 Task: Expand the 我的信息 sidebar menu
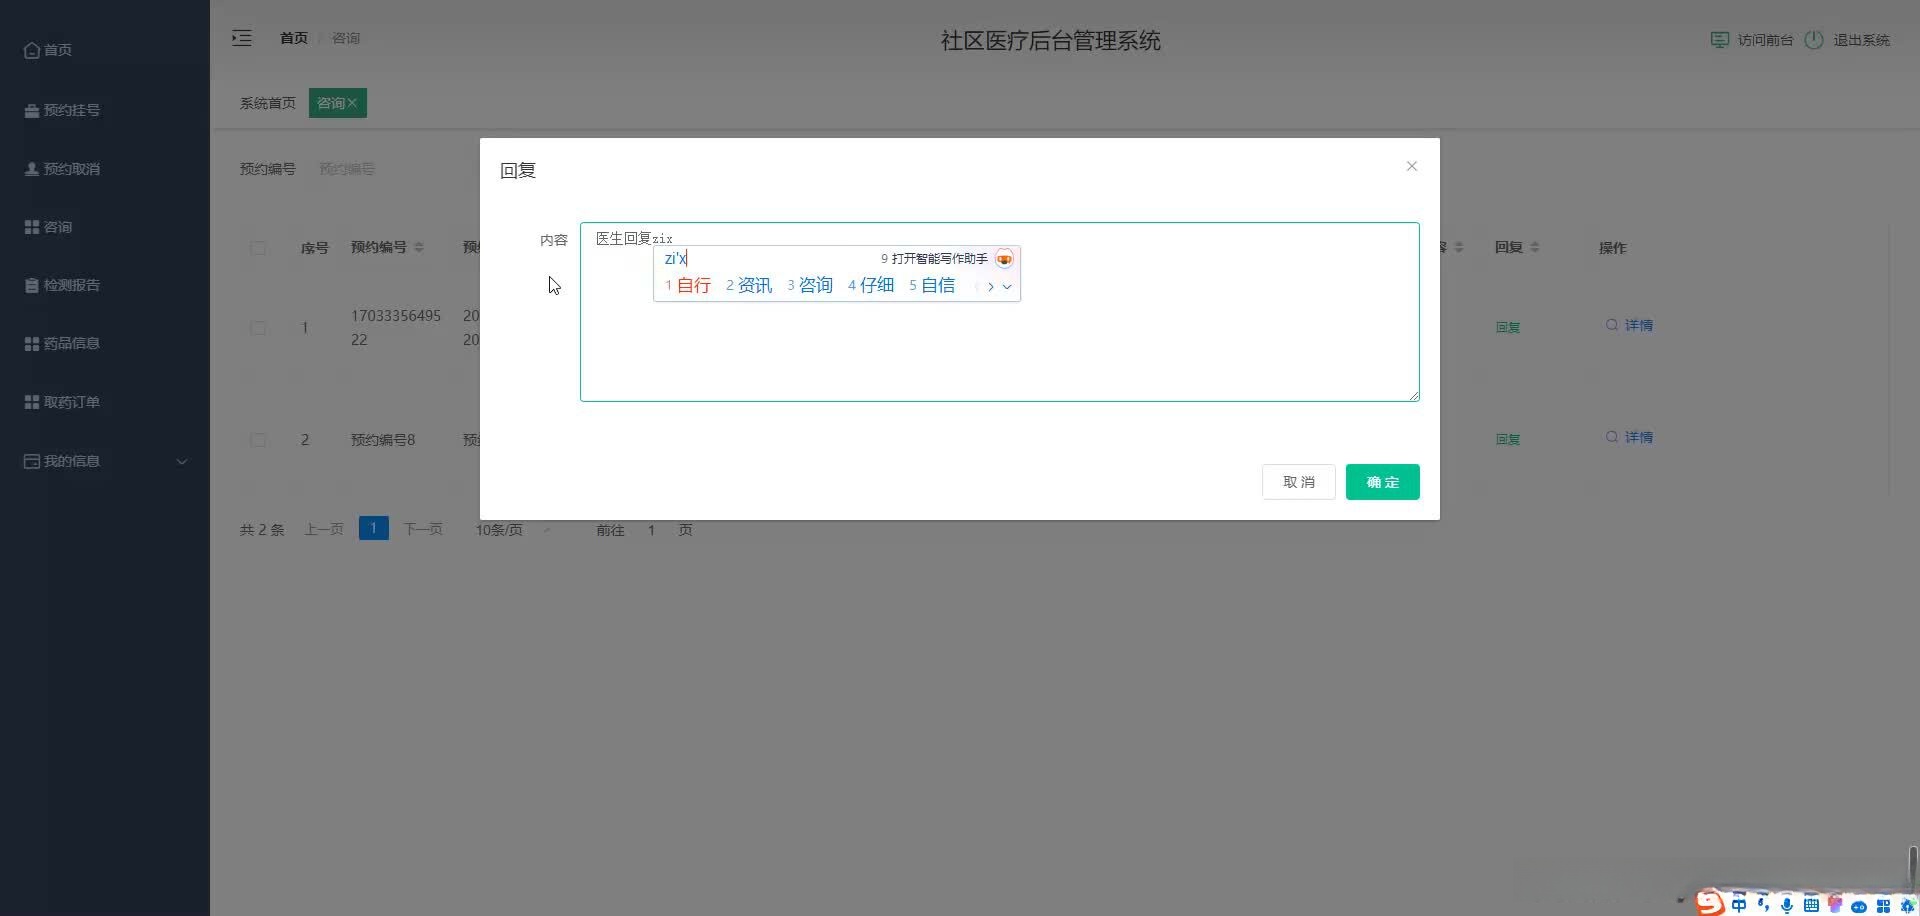point(73,461)
